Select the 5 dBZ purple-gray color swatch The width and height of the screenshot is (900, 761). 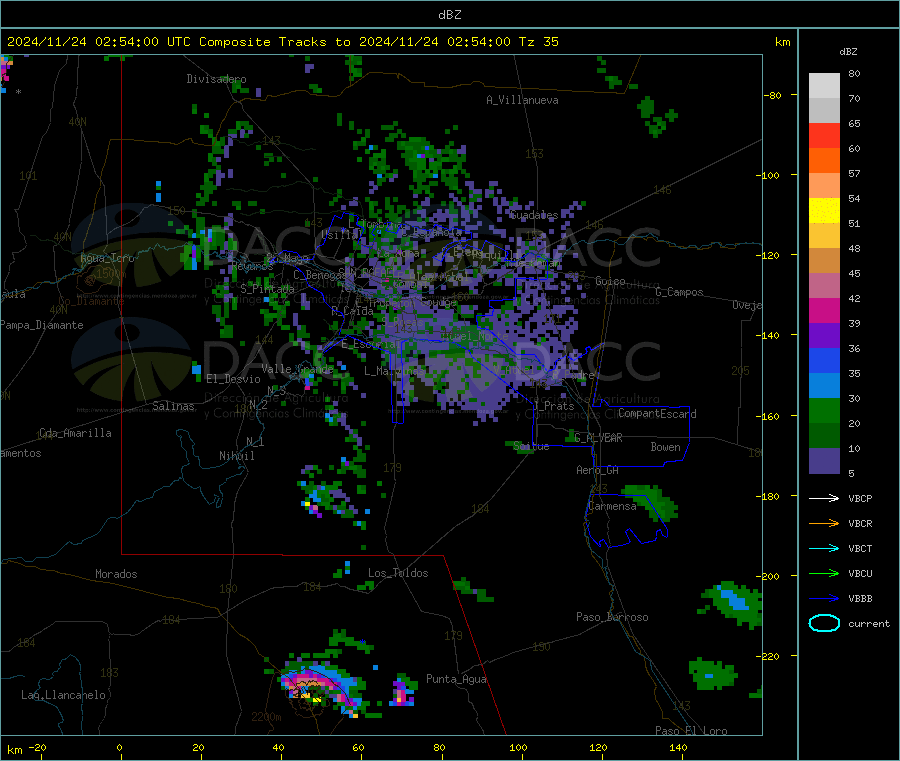(x=824, y=460)
